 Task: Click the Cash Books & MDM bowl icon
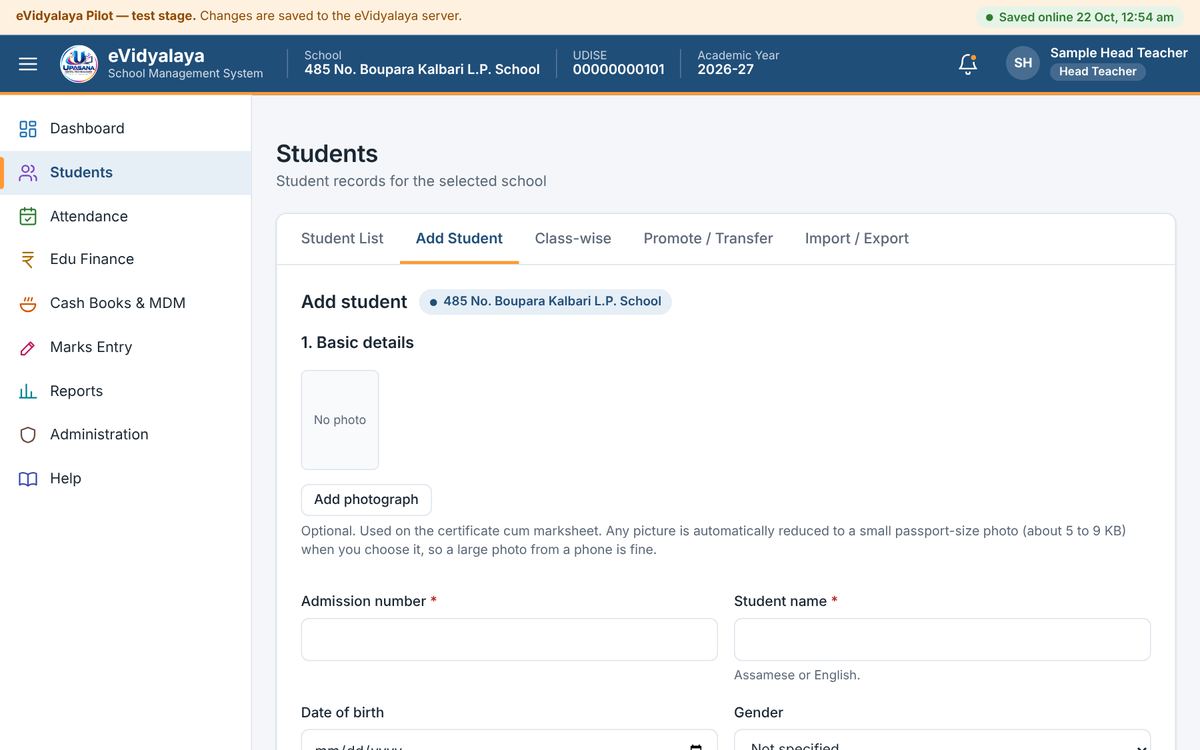pos(28,303)
